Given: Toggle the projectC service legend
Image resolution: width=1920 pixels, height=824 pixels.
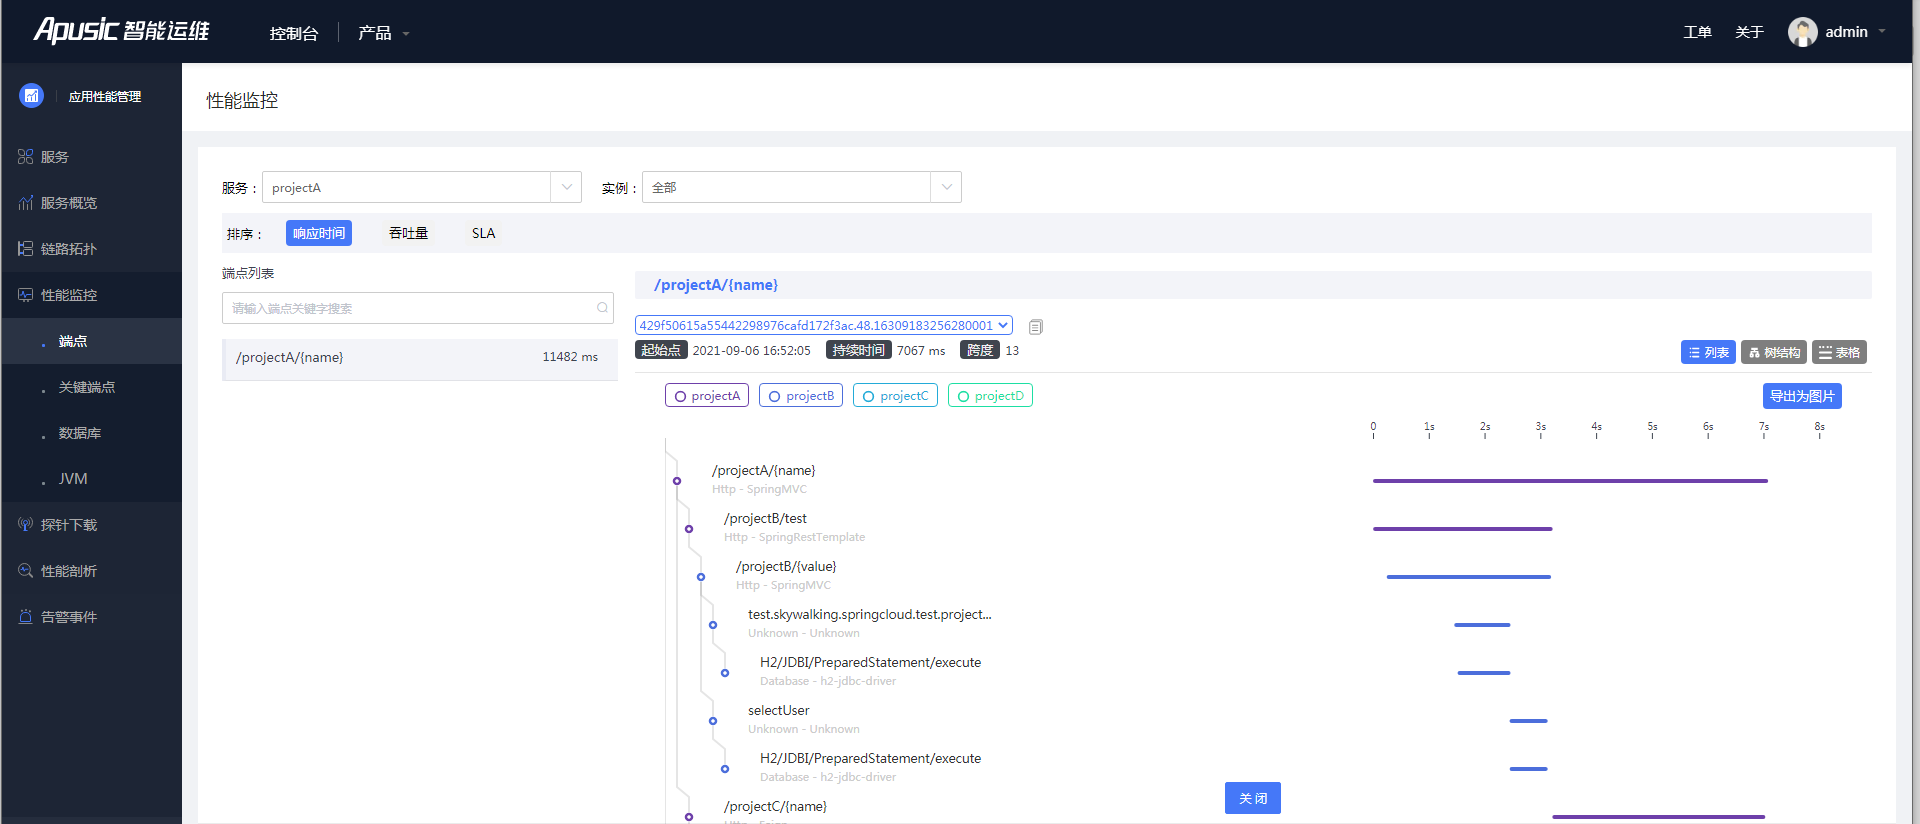Looking at the screenshot, I should (x=895, y=396).
